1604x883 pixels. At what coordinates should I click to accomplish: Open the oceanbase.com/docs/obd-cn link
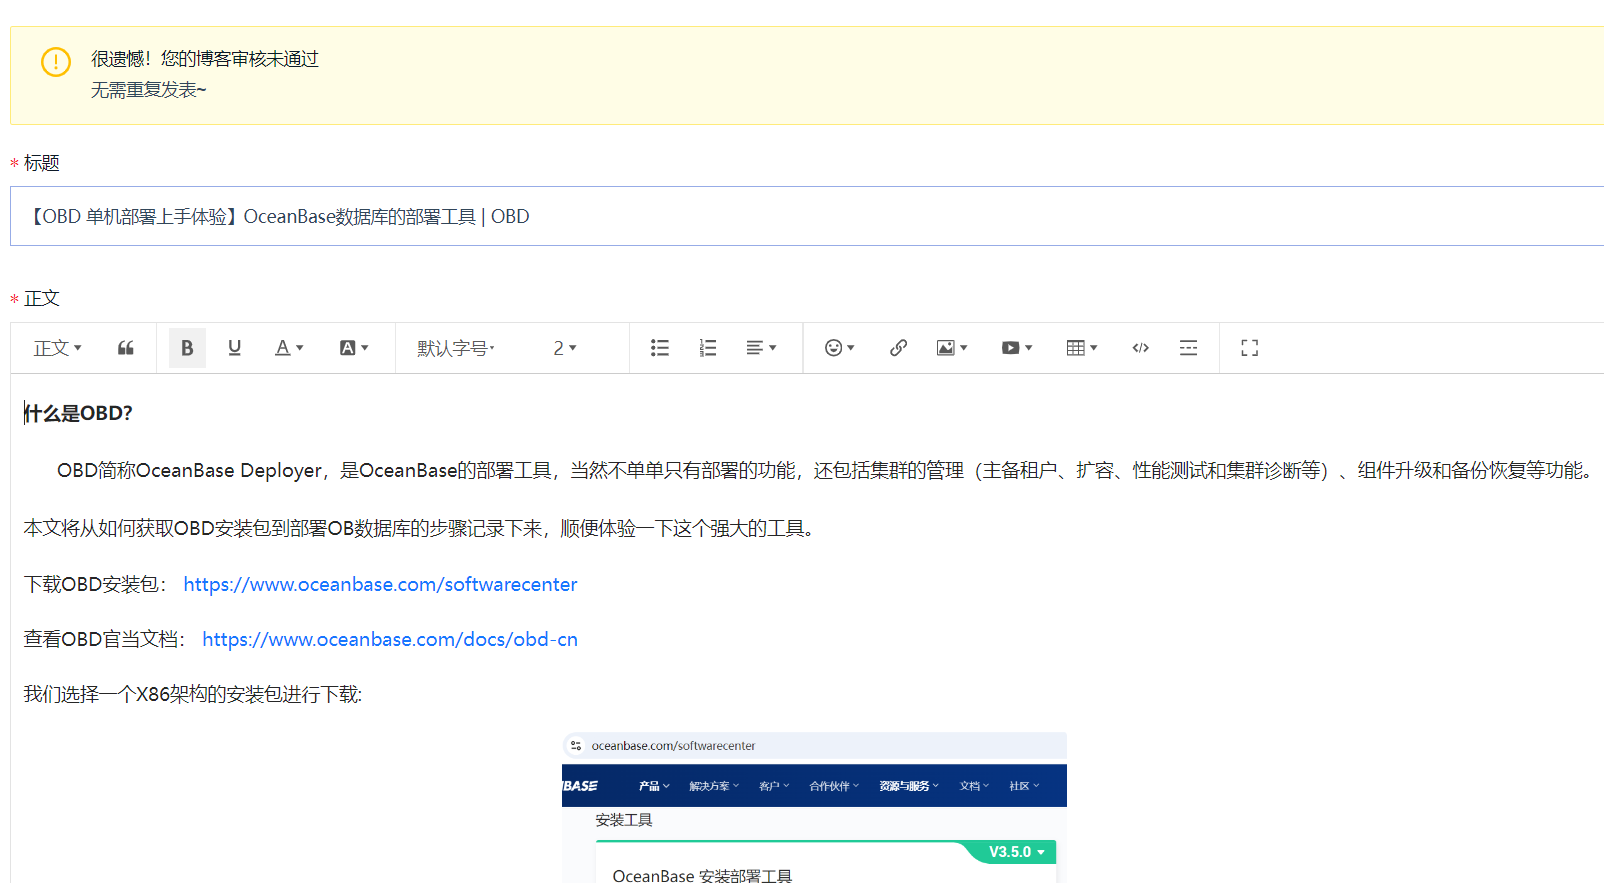click(390, 639)
